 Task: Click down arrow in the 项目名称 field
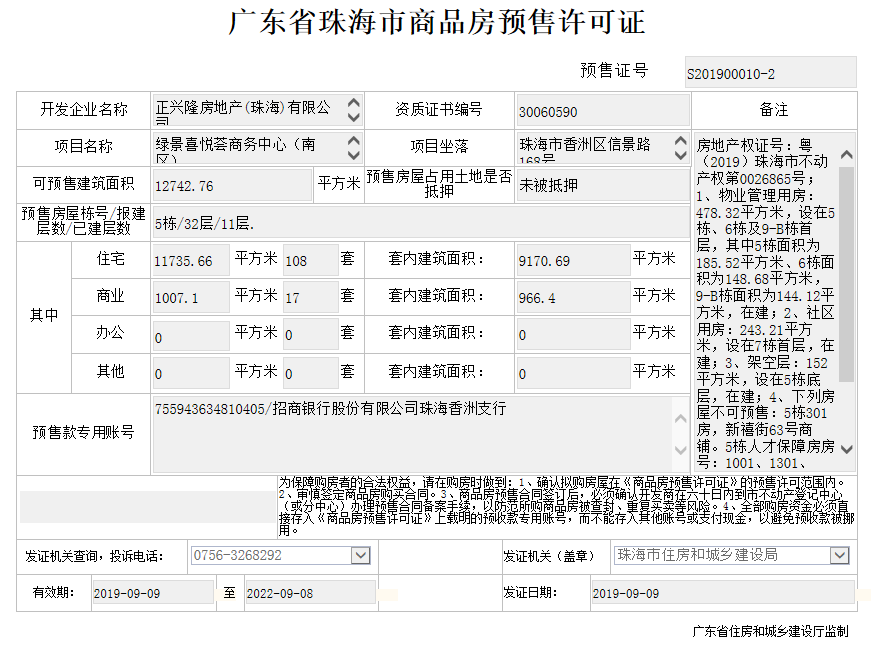pos(353,155)
